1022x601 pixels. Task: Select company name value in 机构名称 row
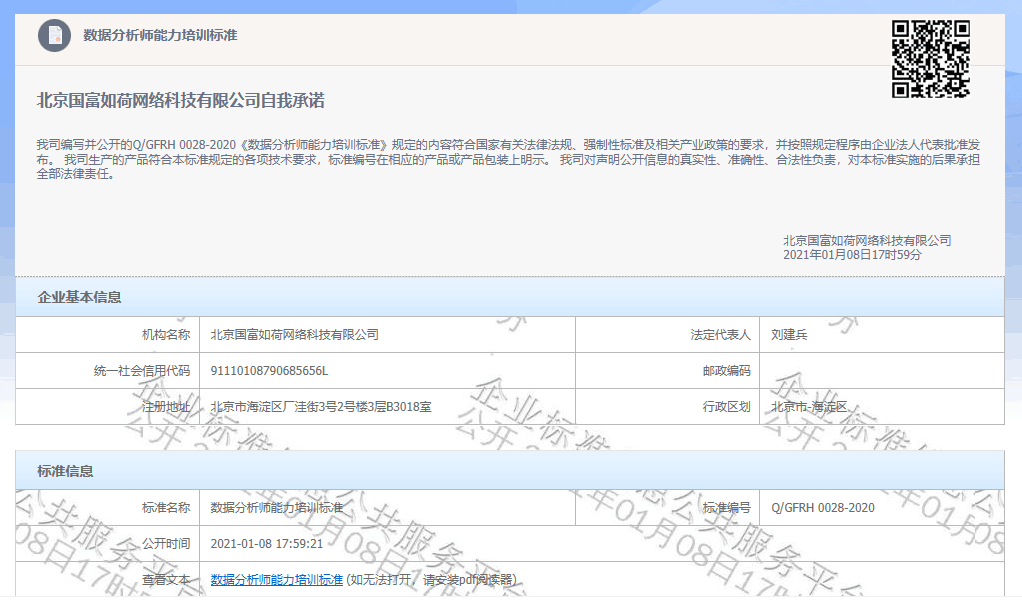(x=295, y=334)
